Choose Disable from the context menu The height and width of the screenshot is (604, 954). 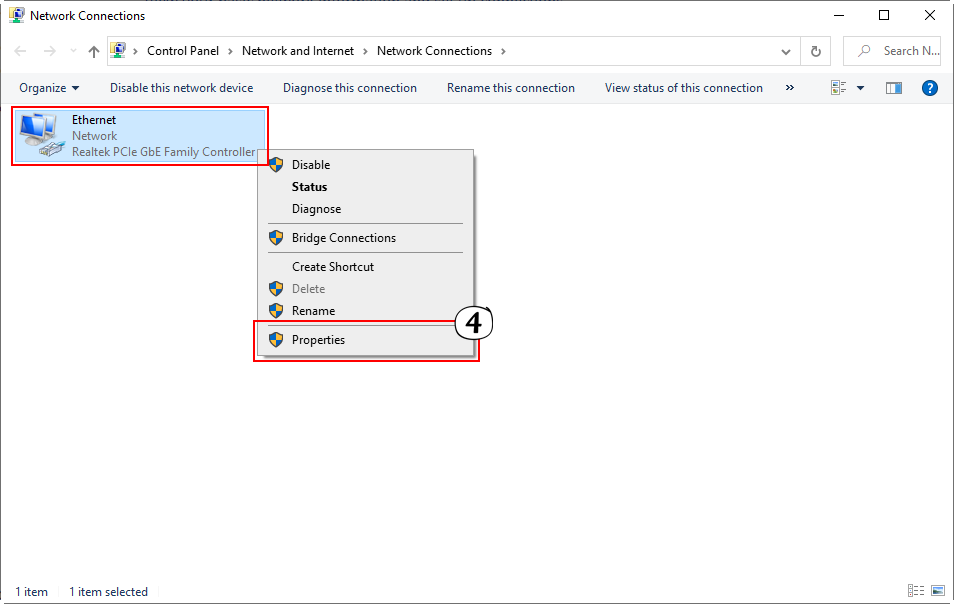click(x=310, y=165)
